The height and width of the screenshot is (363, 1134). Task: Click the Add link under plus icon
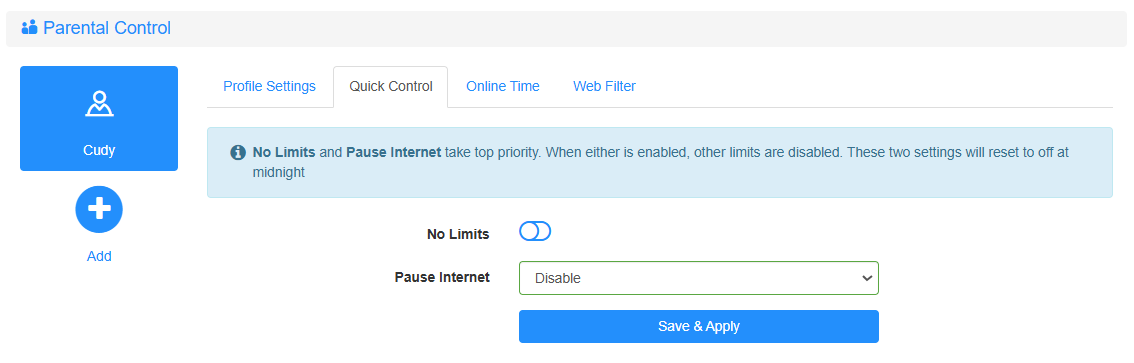(99, 256)
